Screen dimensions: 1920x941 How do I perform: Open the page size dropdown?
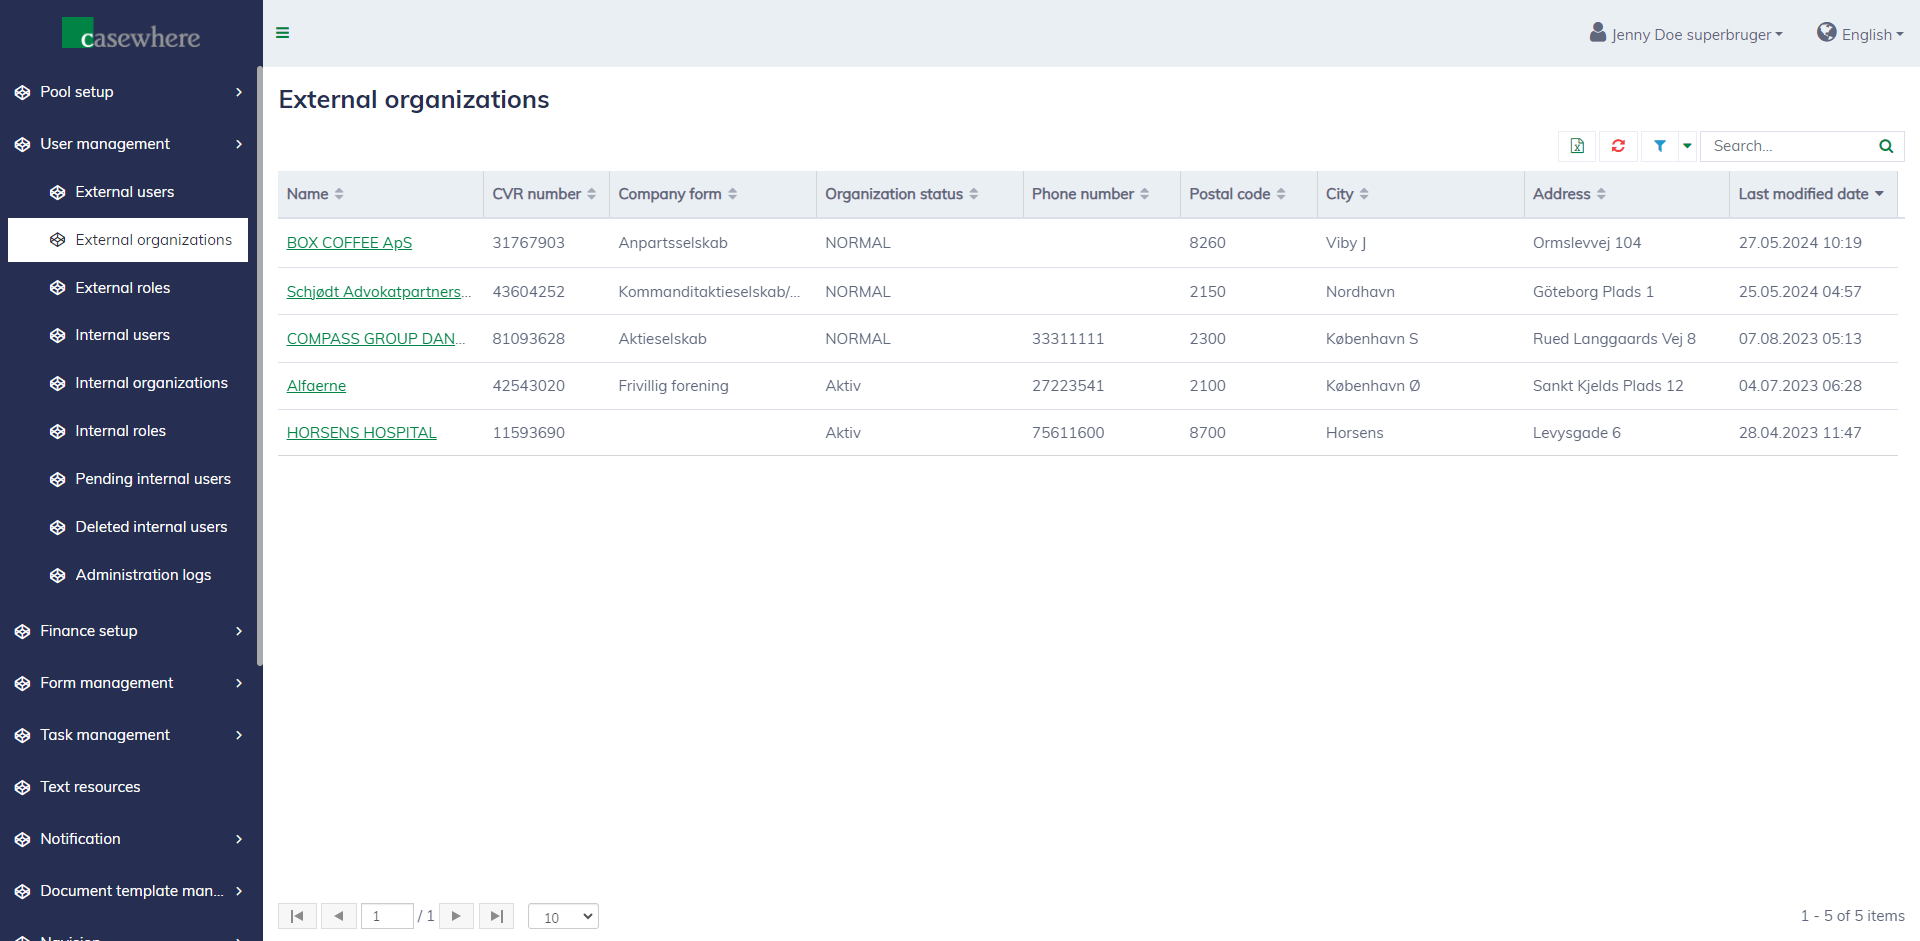563,916
